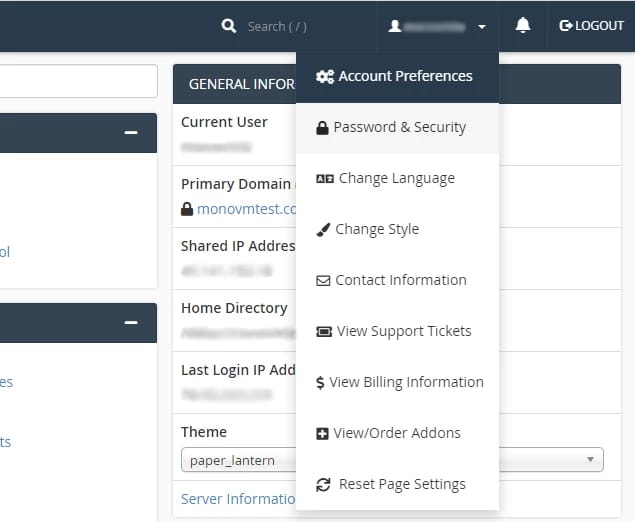Click the refresh icon for Reset Page Settings
Viewport: 635px width, 522px height.
(x=323, y=485)
